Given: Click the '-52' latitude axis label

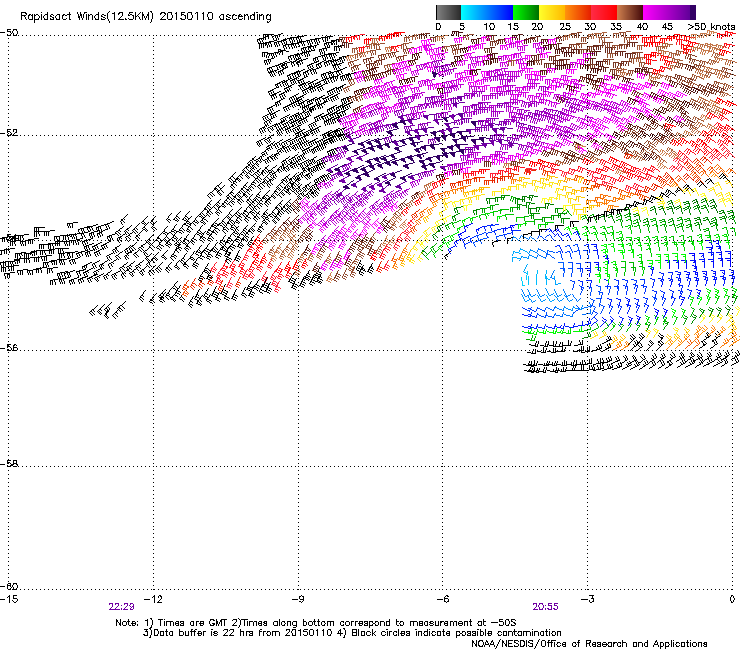Looking at the screenshot, I should click(9, 133).
